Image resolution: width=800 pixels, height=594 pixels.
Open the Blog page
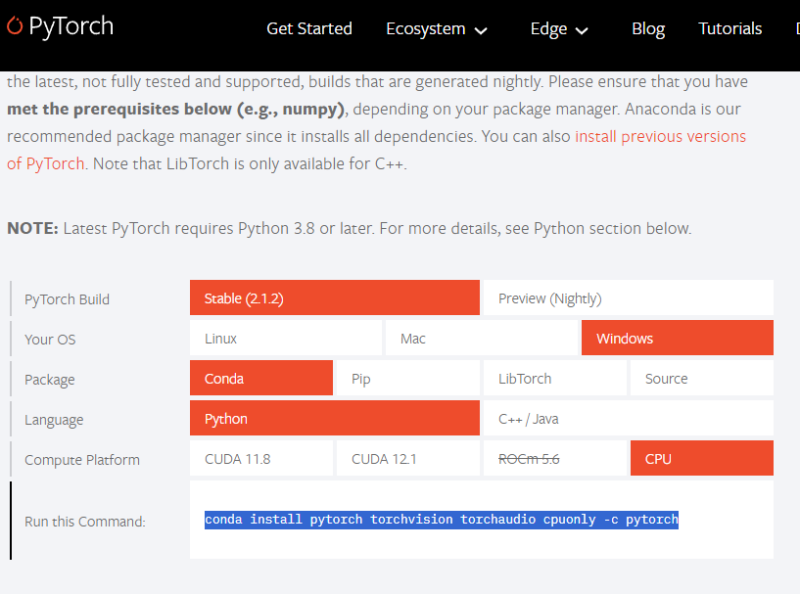648,29
